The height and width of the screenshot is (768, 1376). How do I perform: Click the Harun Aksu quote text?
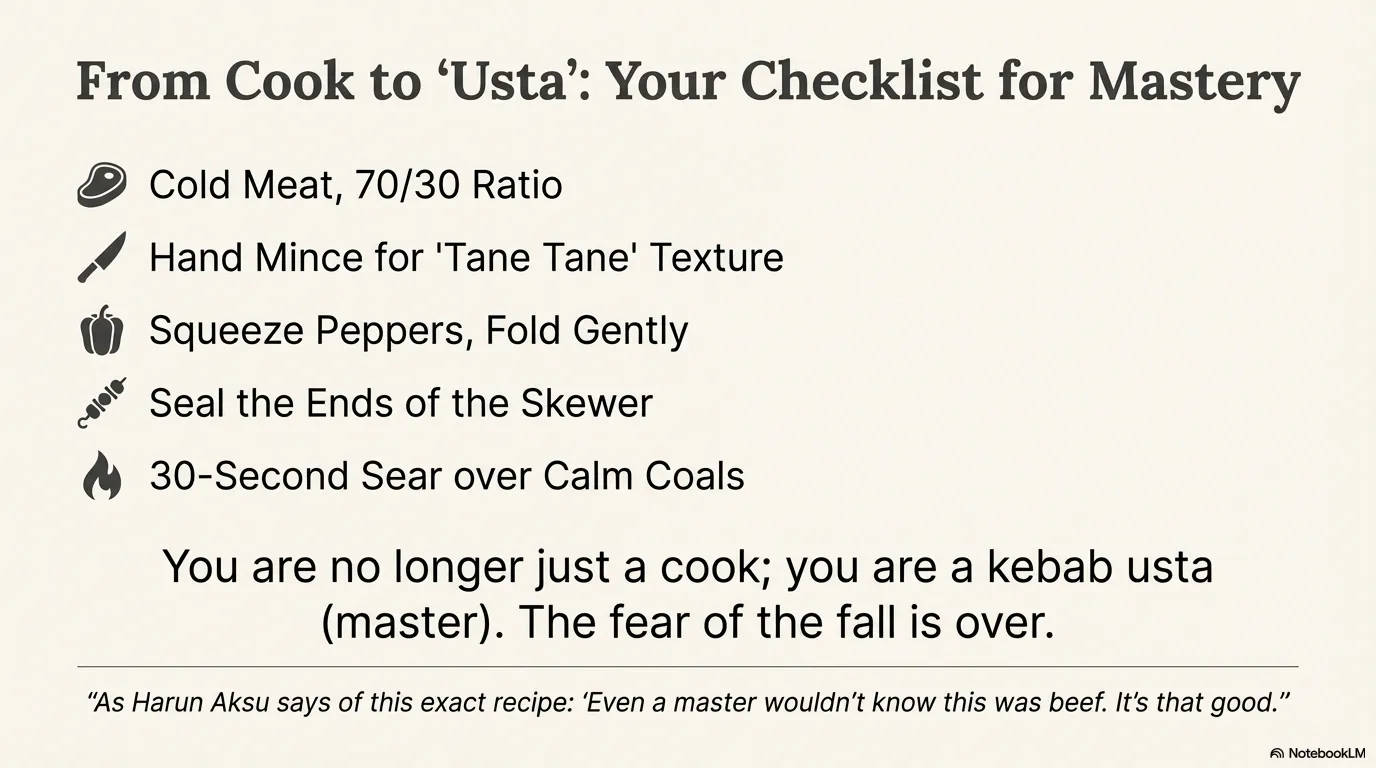688,702
